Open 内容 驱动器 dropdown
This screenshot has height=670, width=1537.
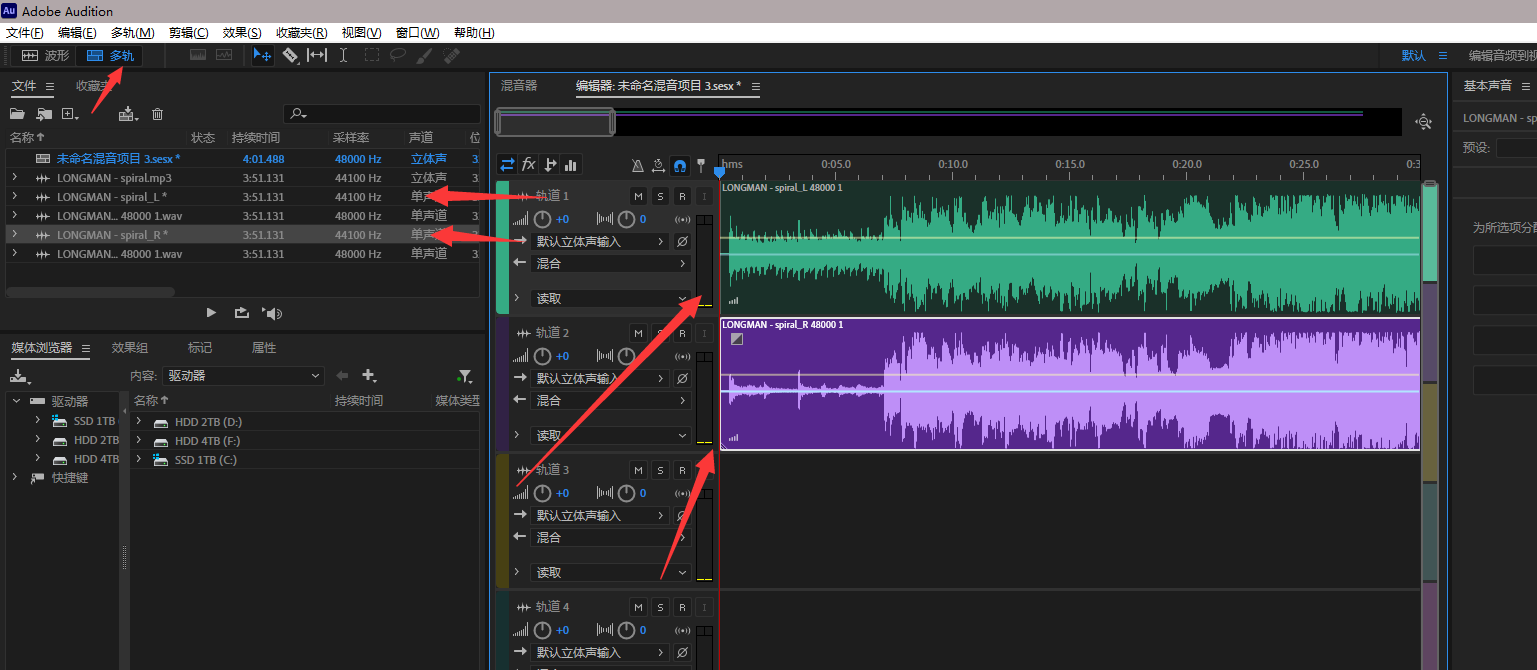pyautogui.click(x=244, y=376)
